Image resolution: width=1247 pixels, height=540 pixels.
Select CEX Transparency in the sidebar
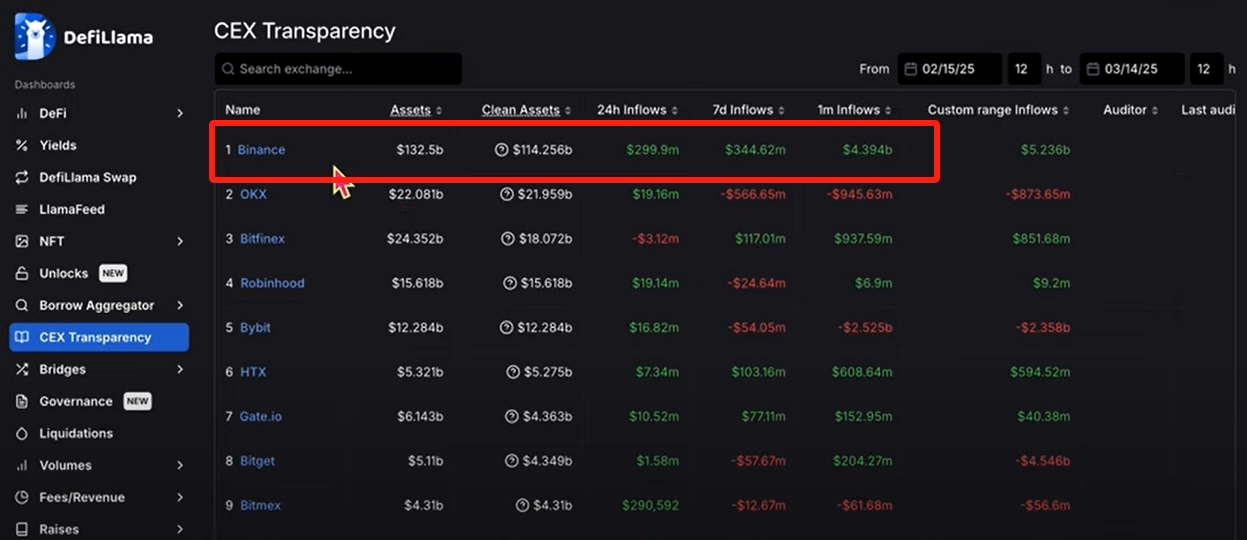click(x=99, y=337)
